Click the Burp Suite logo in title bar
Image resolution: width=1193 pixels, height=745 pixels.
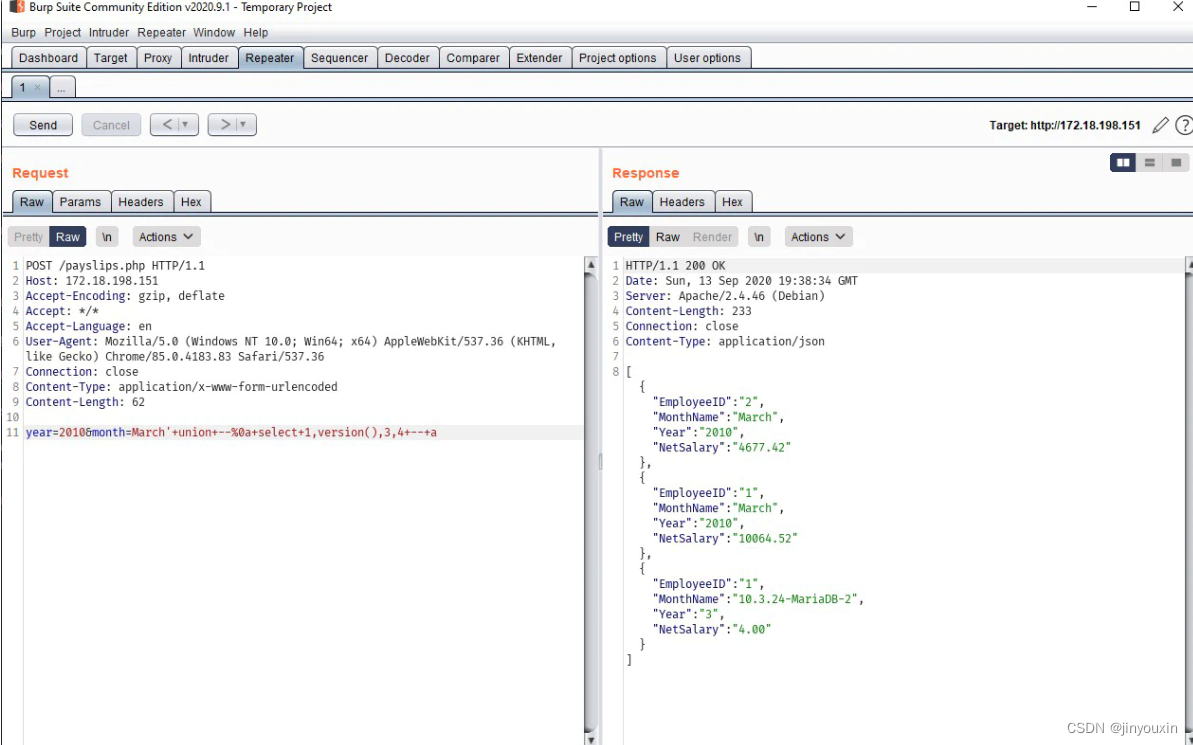(17, 7)
